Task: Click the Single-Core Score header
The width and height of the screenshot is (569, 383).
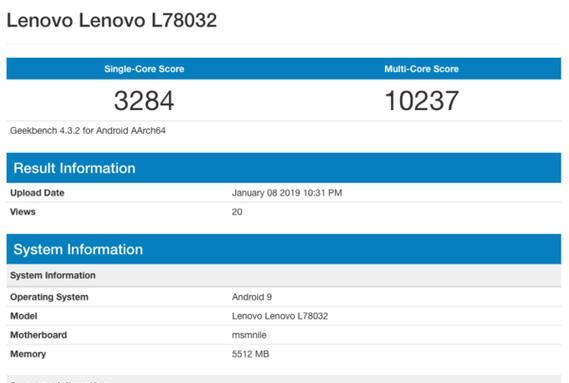Action: 144,69
